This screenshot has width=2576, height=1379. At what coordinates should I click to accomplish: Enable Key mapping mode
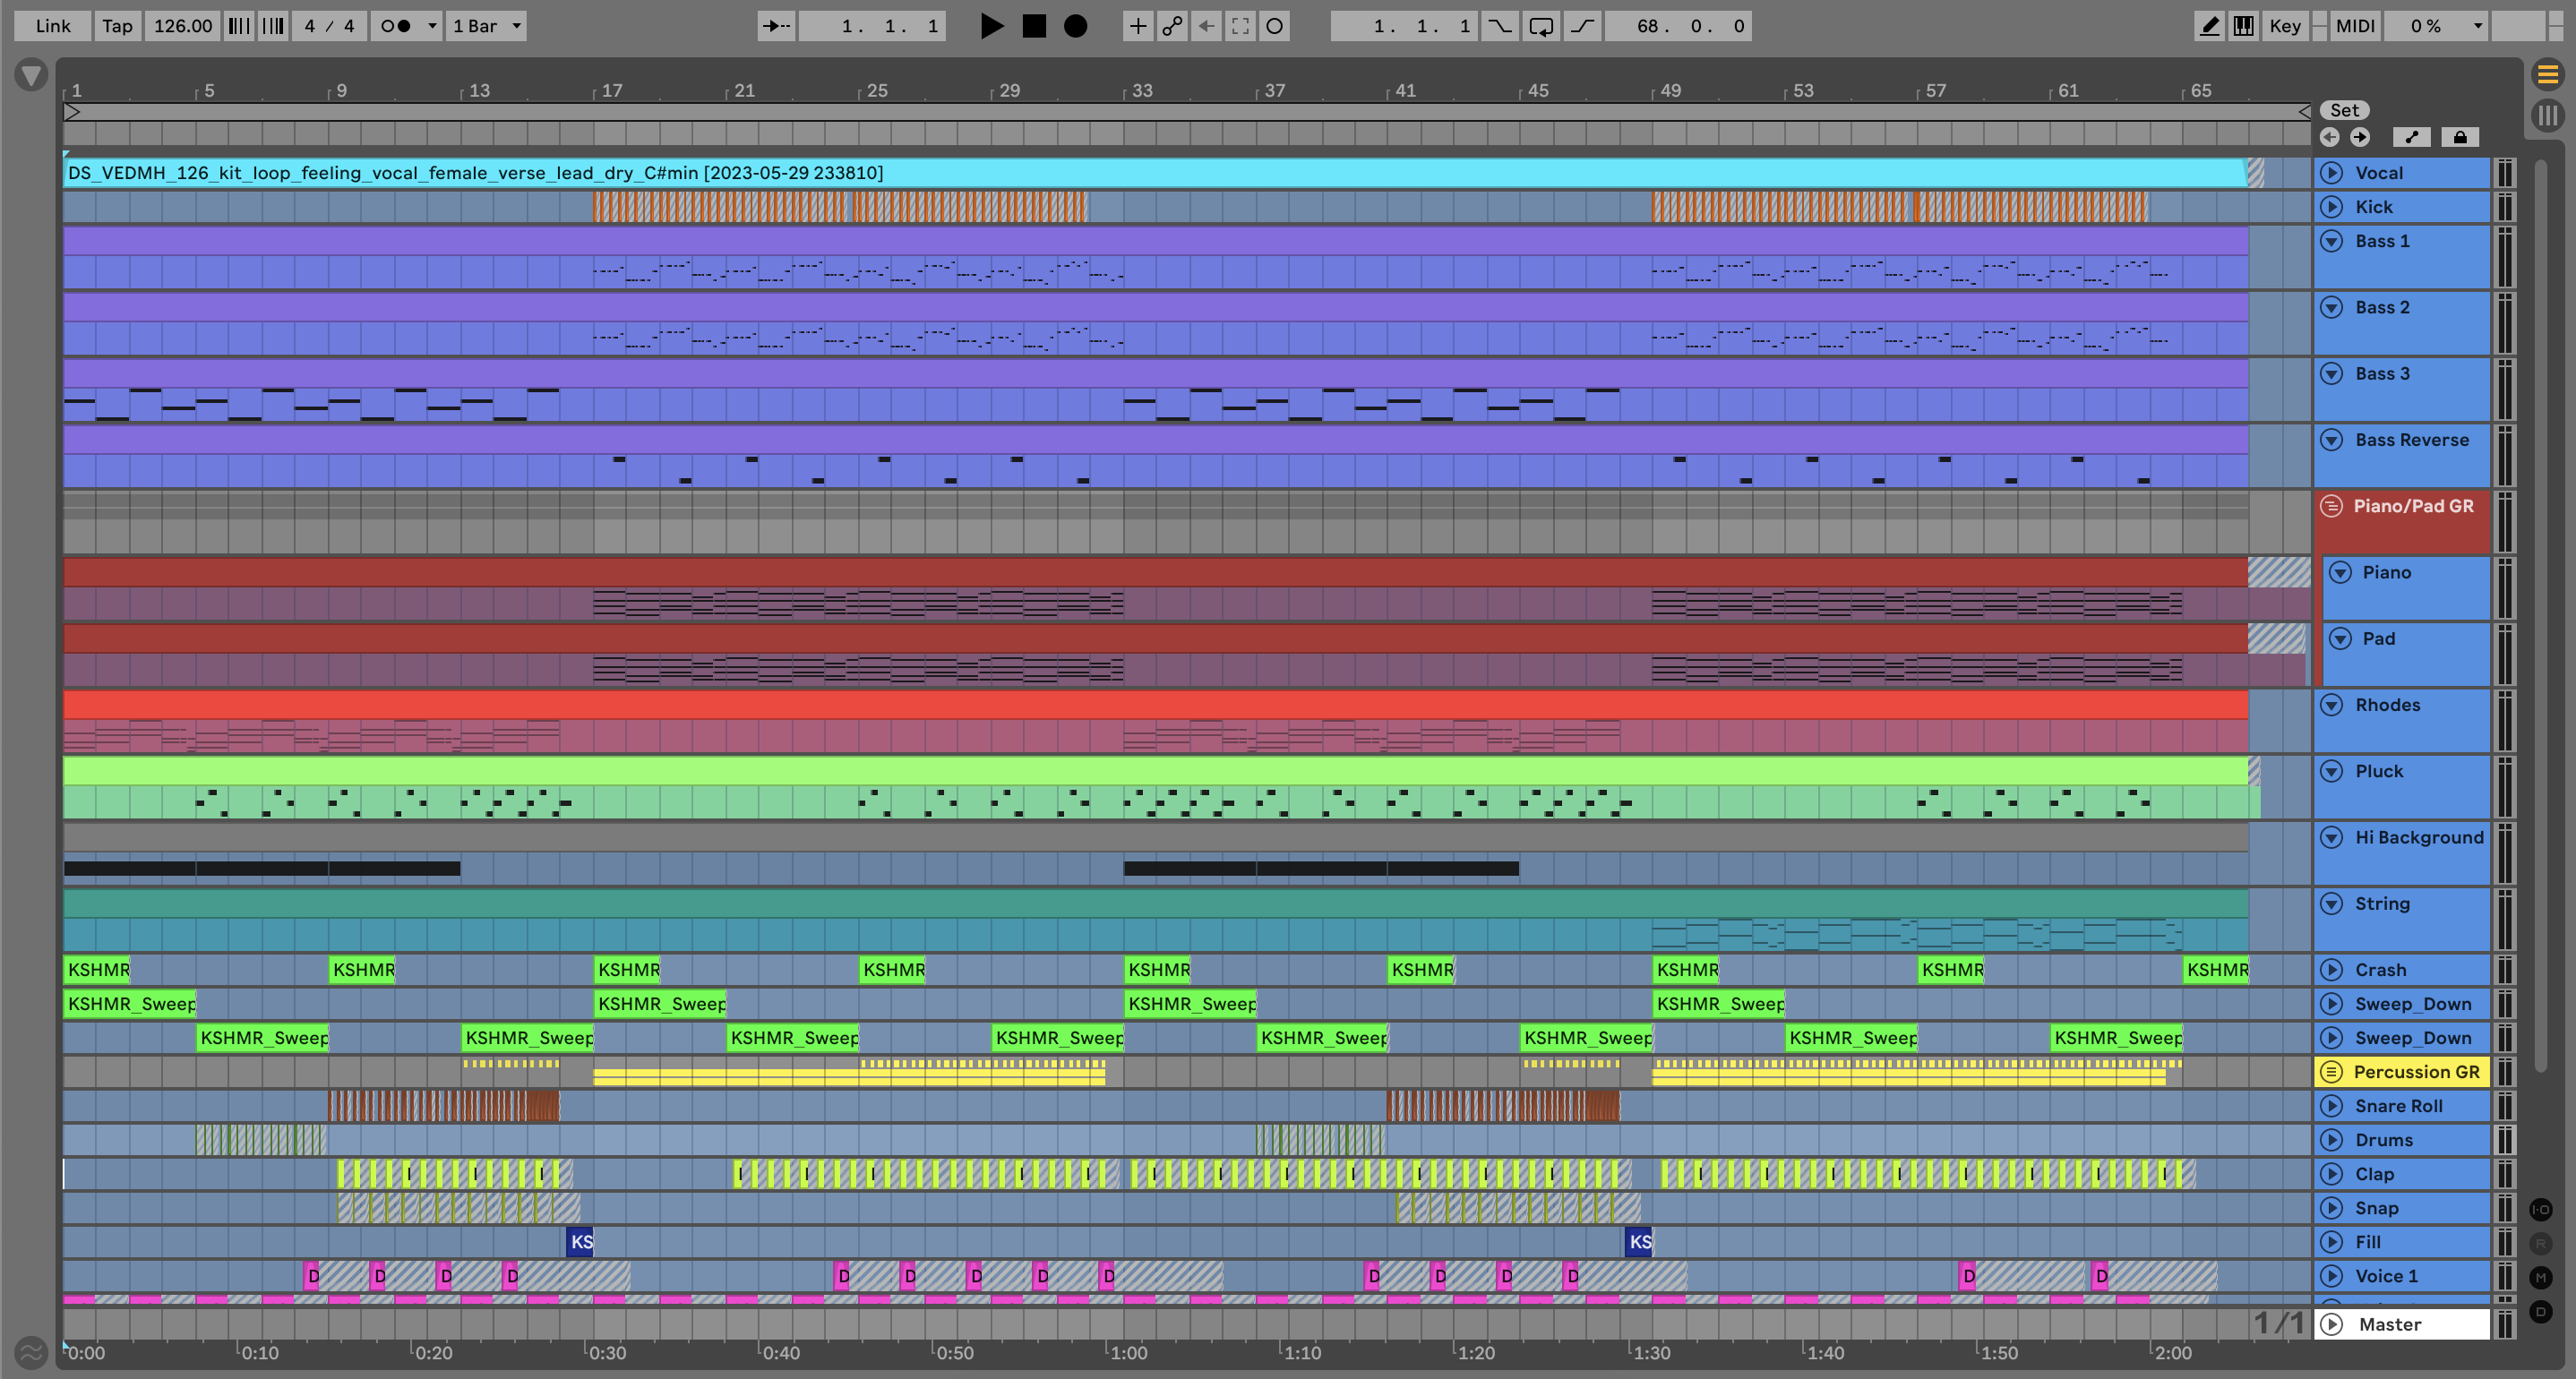2284,26
